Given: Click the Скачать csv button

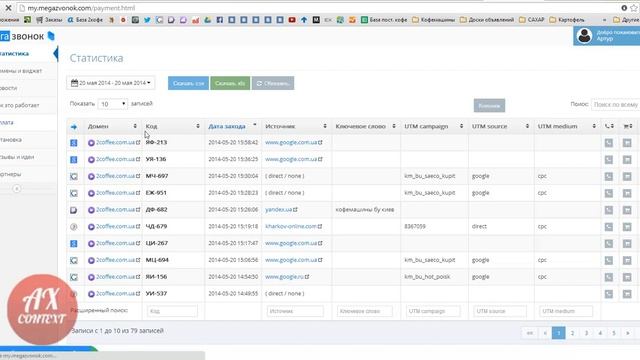Looking at the screenshot, I should click(x=188, y=83).
